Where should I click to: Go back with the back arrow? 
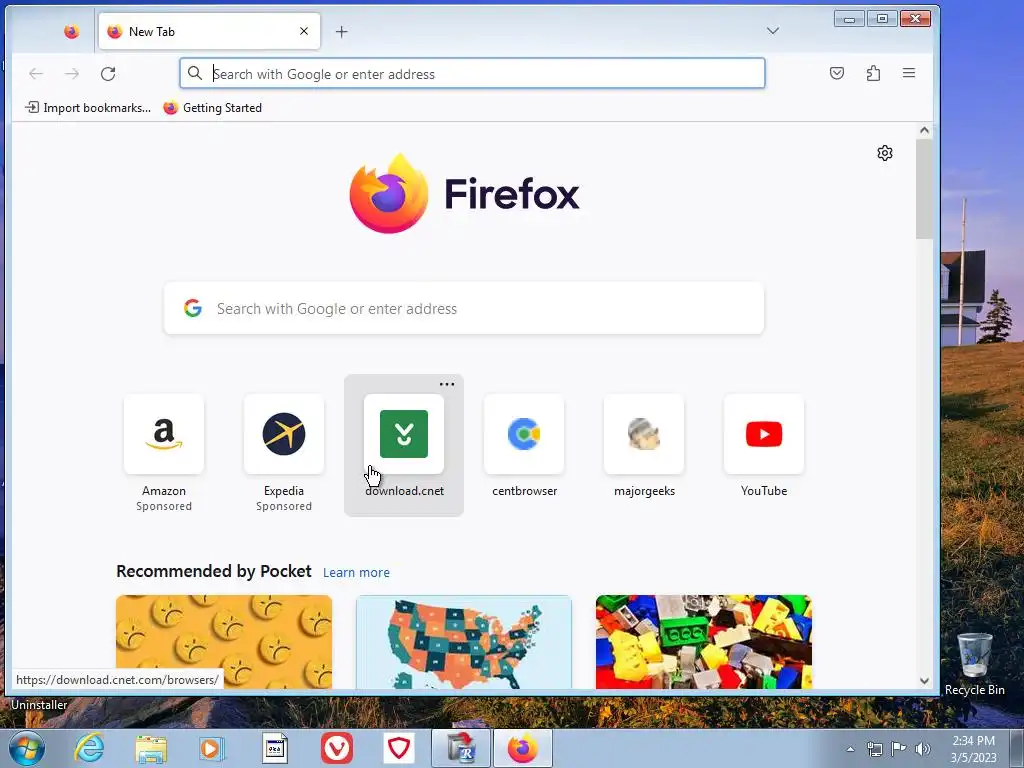[x=36, y=74]
